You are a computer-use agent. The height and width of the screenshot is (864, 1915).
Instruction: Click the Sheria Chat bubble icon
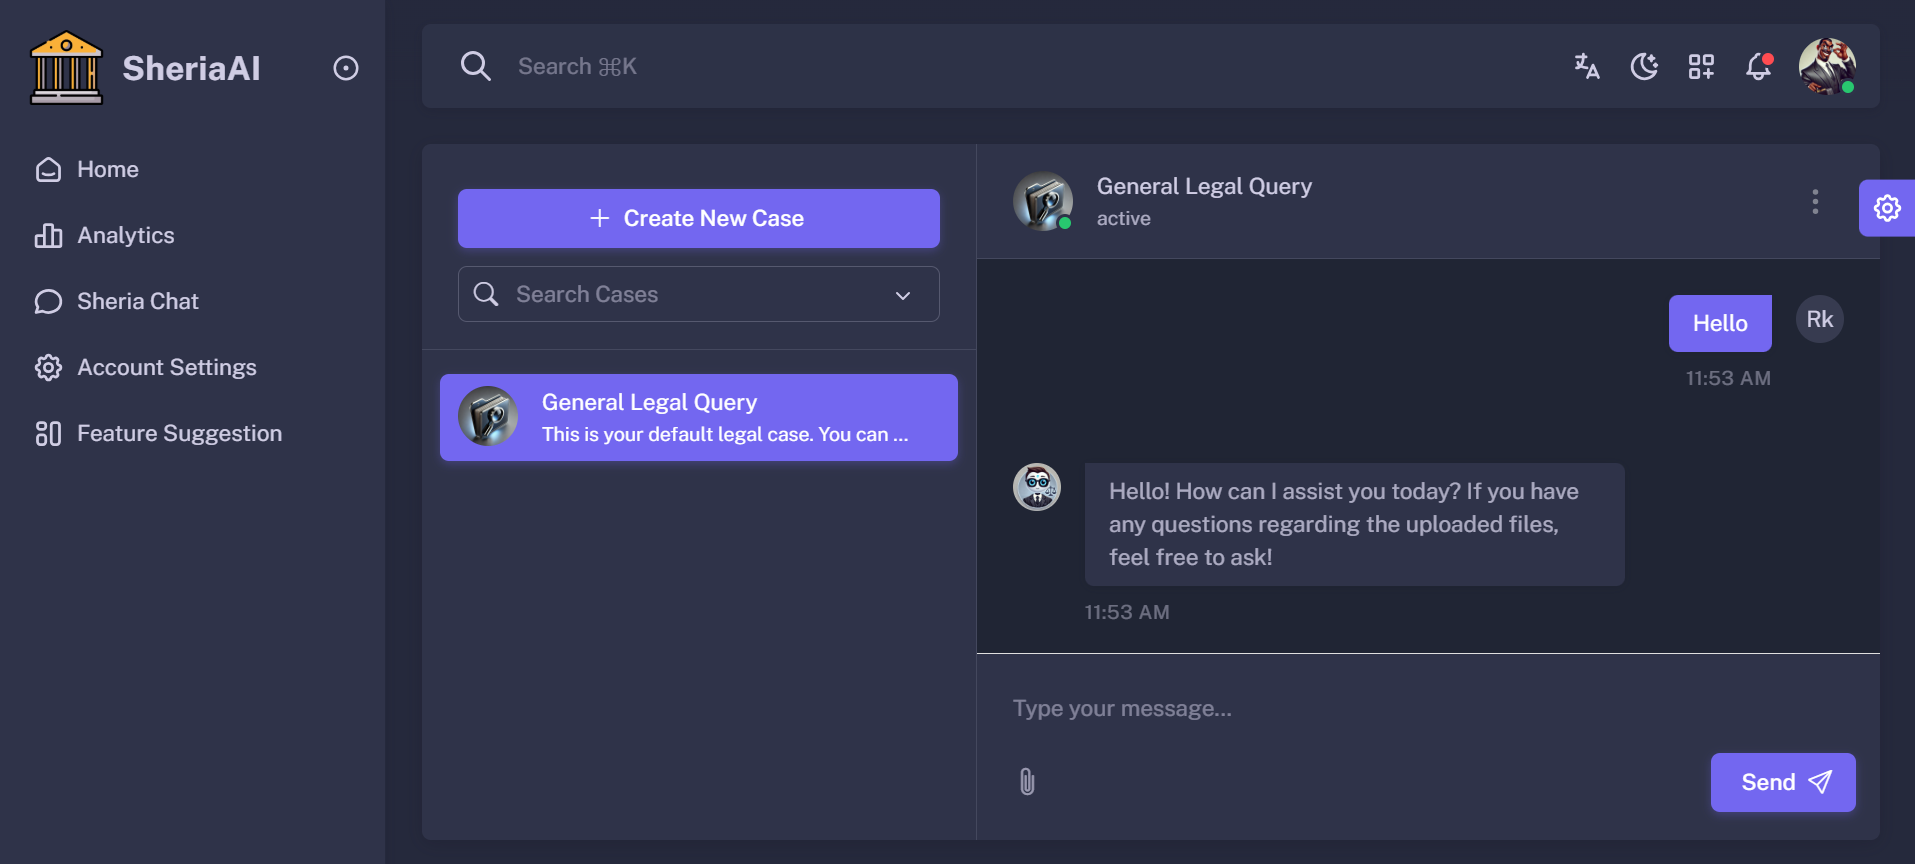[x=48, y=301]
